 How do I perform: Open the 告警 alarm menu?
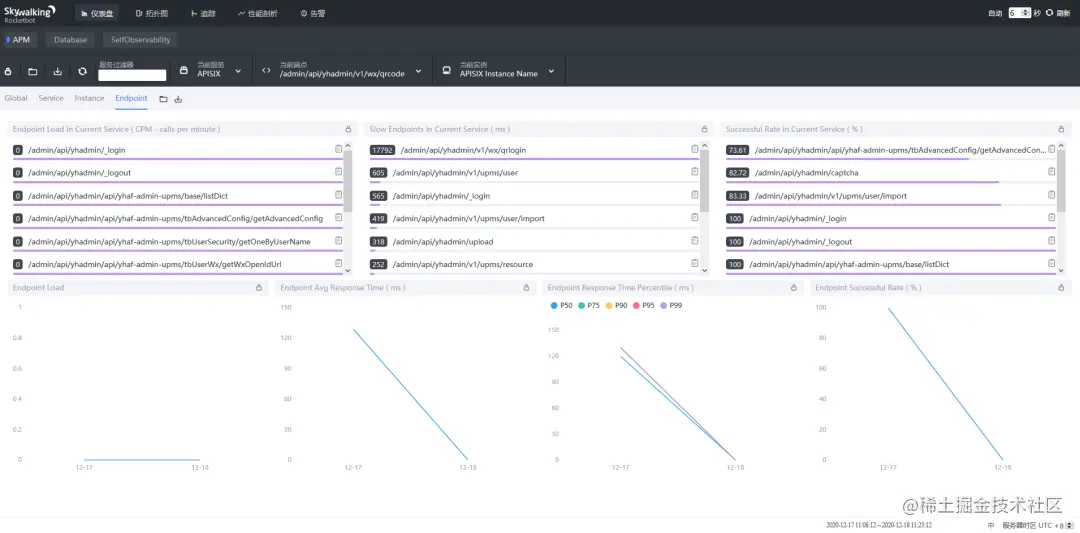(x=313, y=13)
